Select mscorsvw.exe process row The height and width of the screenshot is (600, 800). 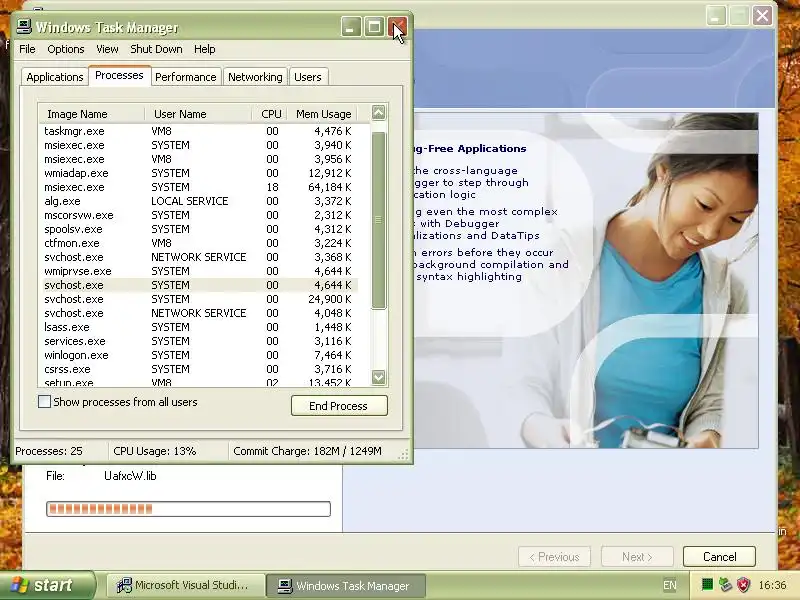(x=198, y=215)
